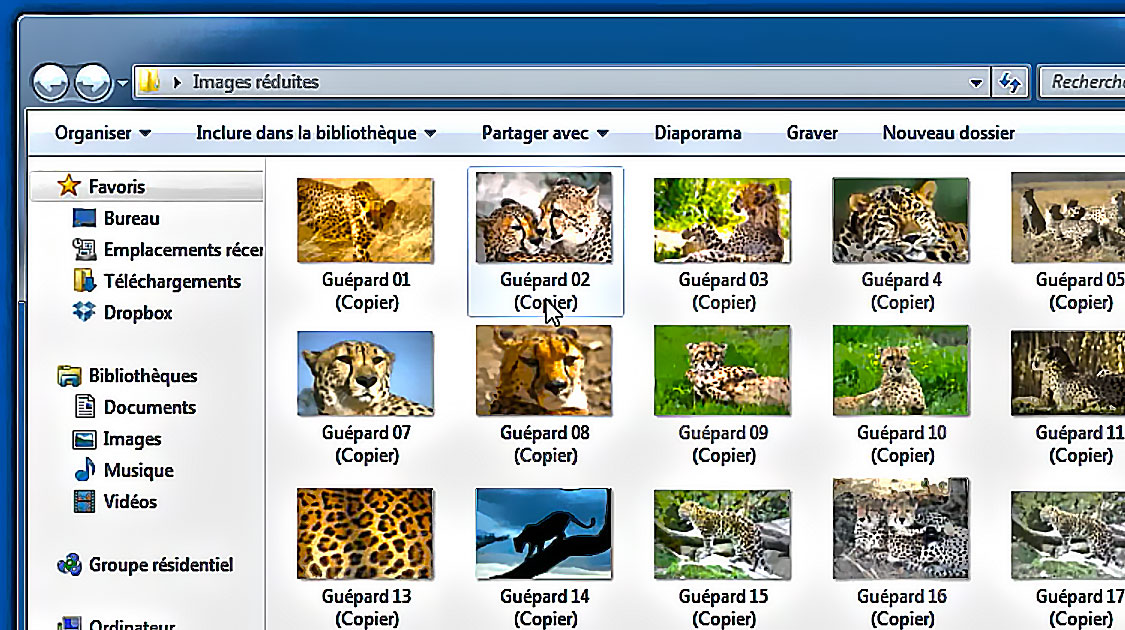
Task: Select Favoris in the navigation pane
Action: 117,187
